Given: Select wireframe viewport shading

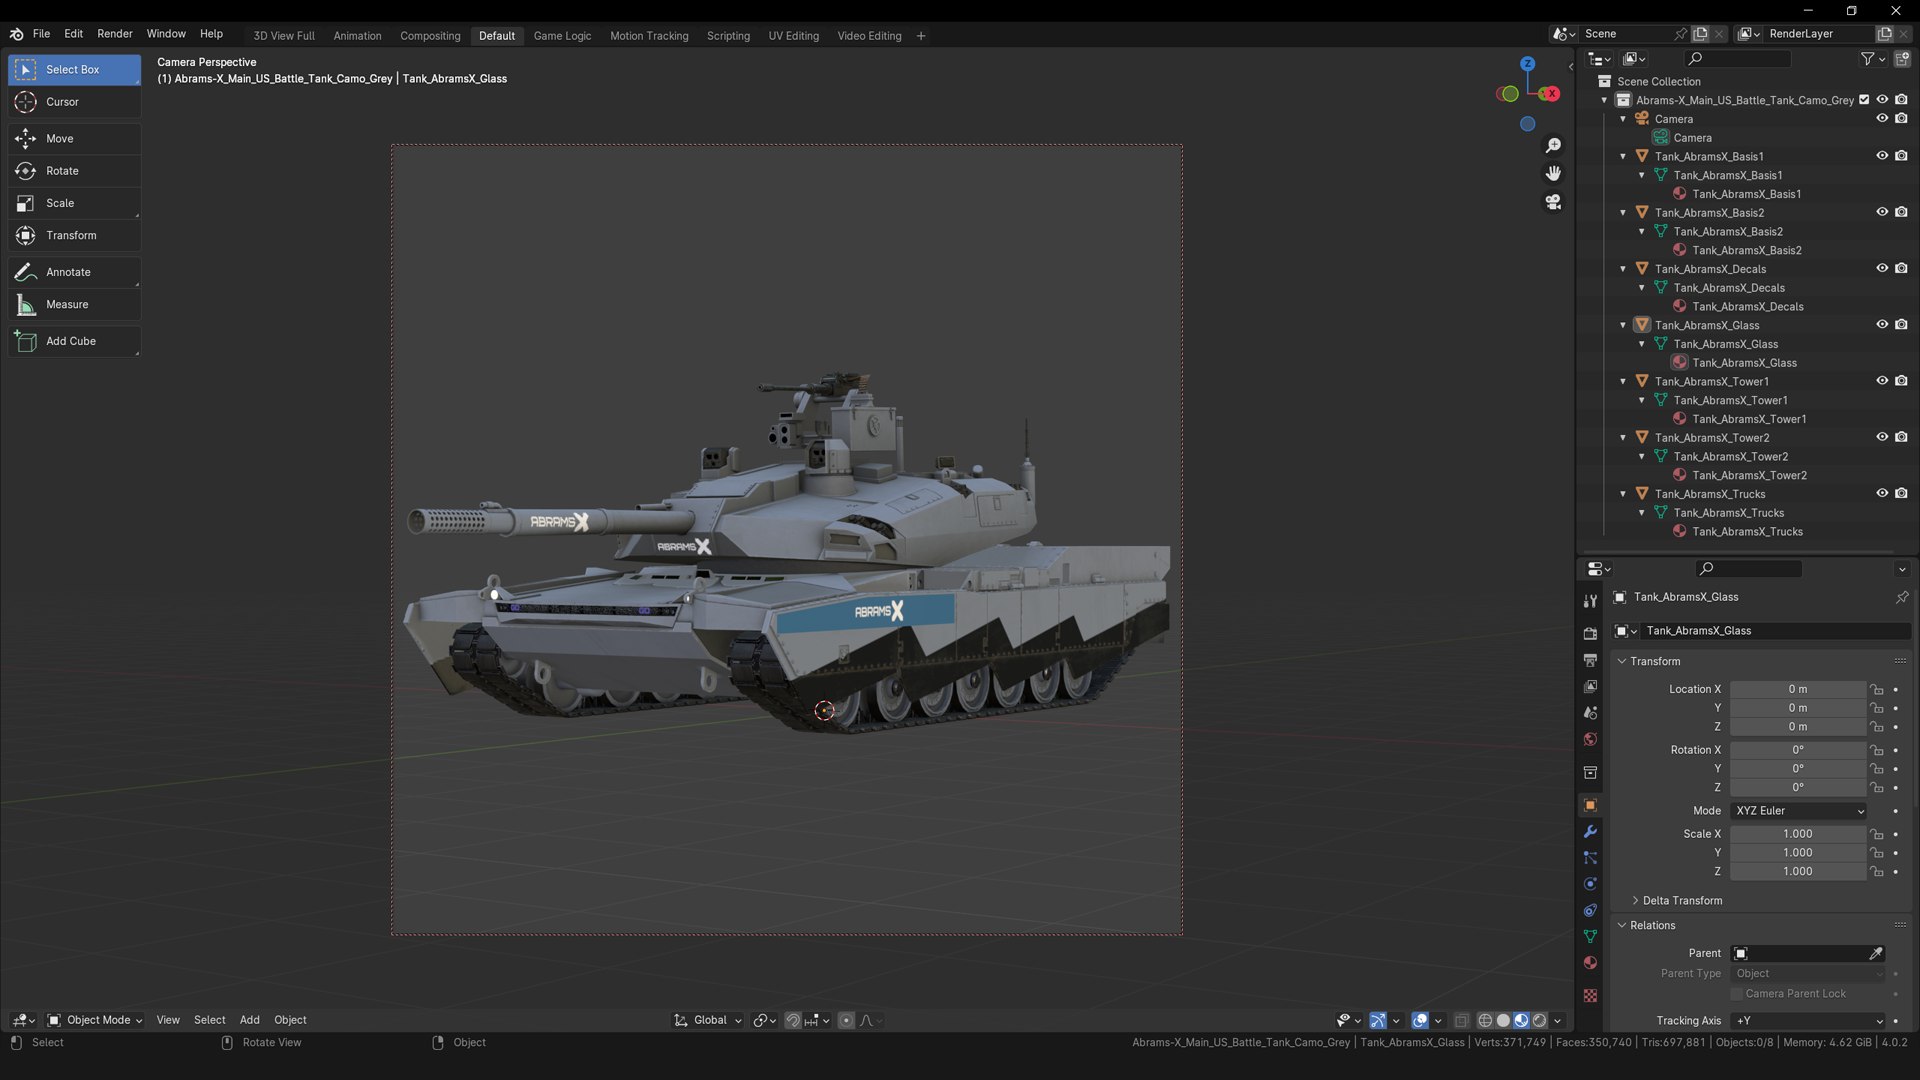Looking at the screenshot, I should (1485, 1021).
